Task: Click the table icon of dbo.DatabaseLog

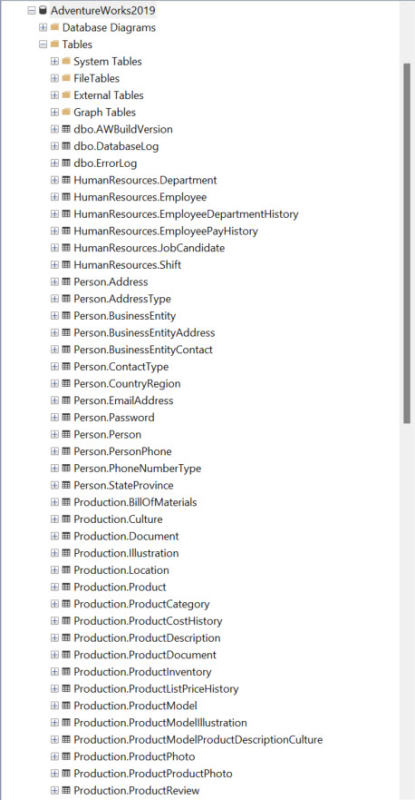Action: pyautogui.click(x=66, y=146)
